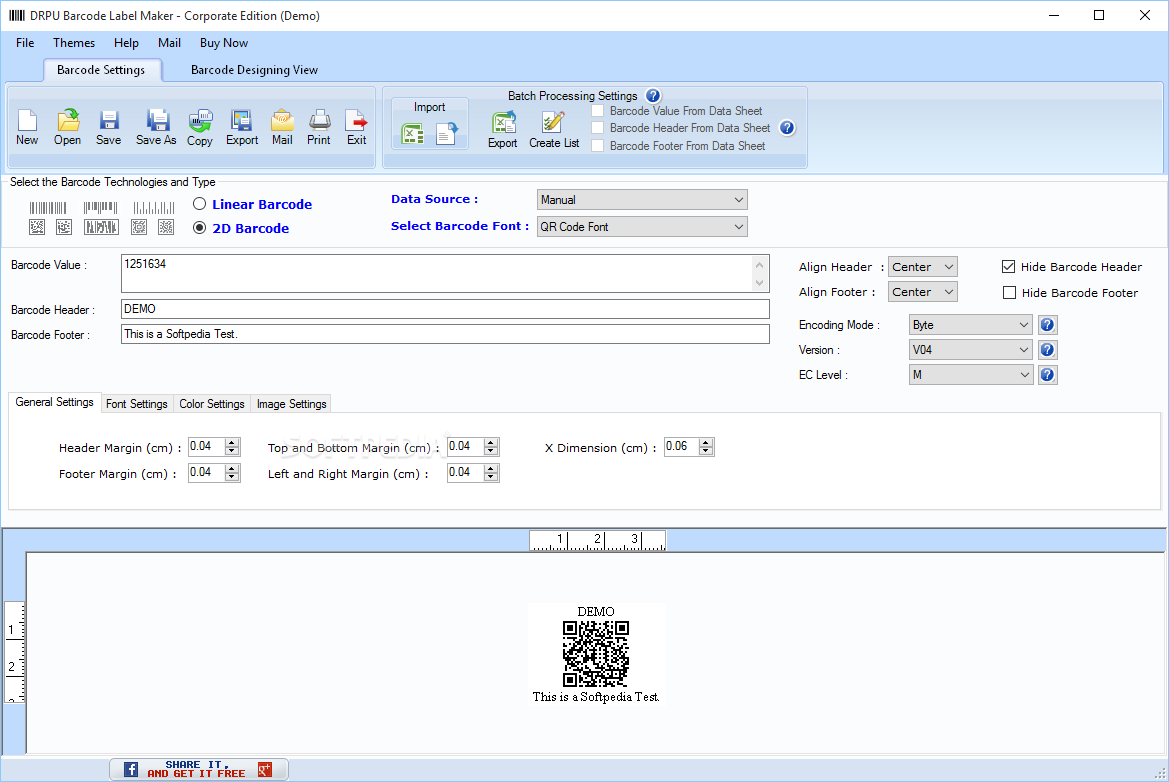Viewport: 1169px width, 782px height.
Task: Switch to Image Settings tab
Action: coord(292,404)
